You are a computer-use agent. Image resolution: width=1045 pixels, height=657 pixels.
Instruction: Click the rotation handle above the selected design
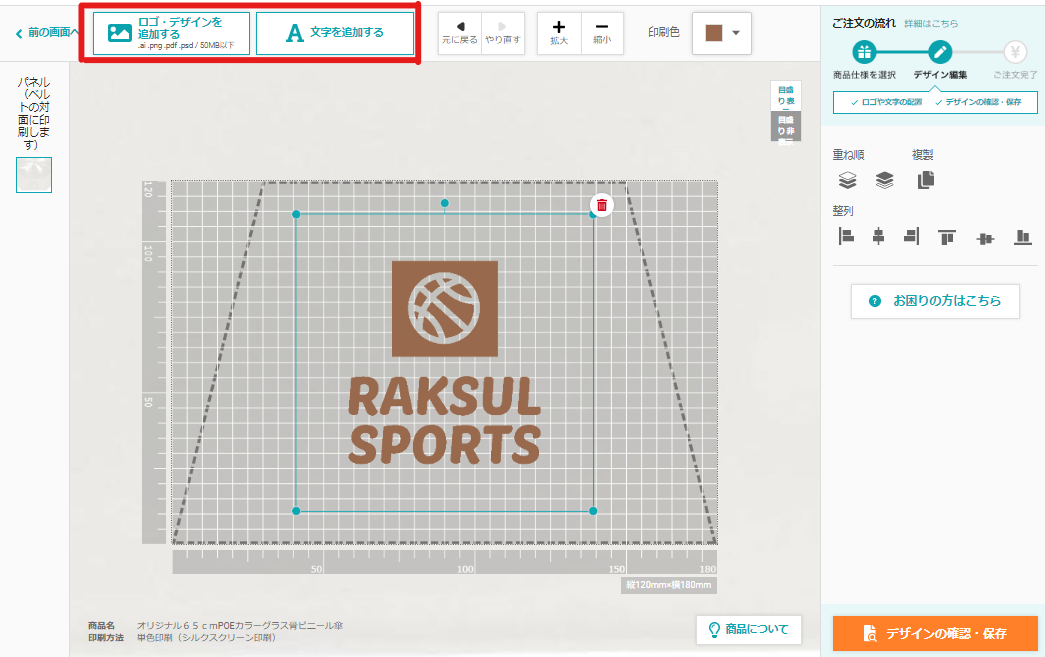(x=445, y=203)
